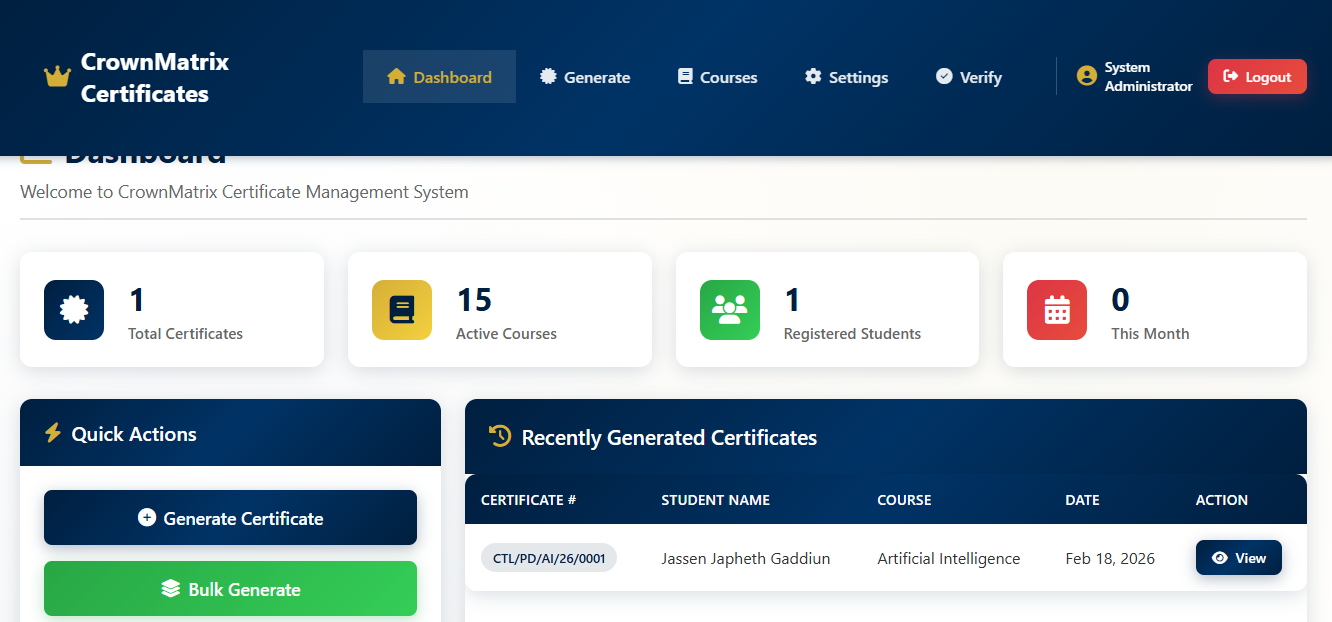Click the This Month label
1332x622 pixels.
1150,334
